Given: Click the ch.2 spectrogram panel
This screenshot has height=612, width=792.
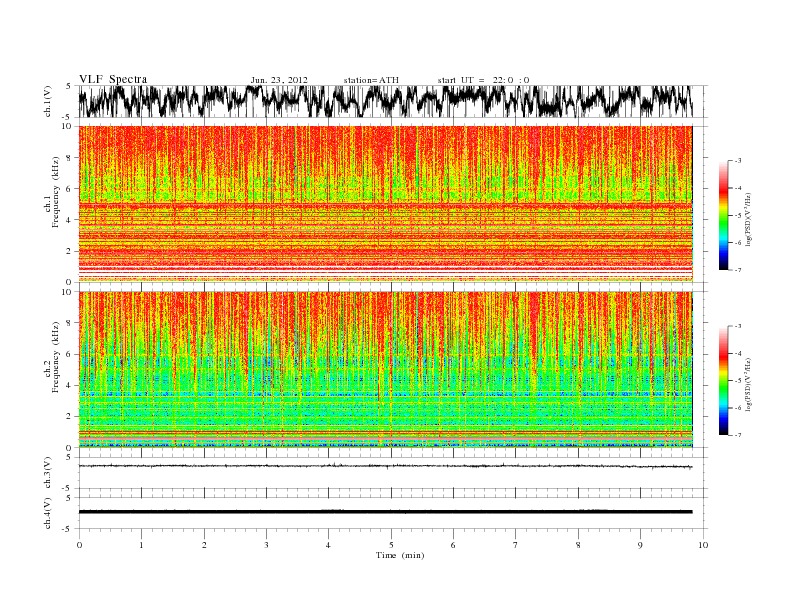Looking at the screenshot, I should tap(385, 370).
